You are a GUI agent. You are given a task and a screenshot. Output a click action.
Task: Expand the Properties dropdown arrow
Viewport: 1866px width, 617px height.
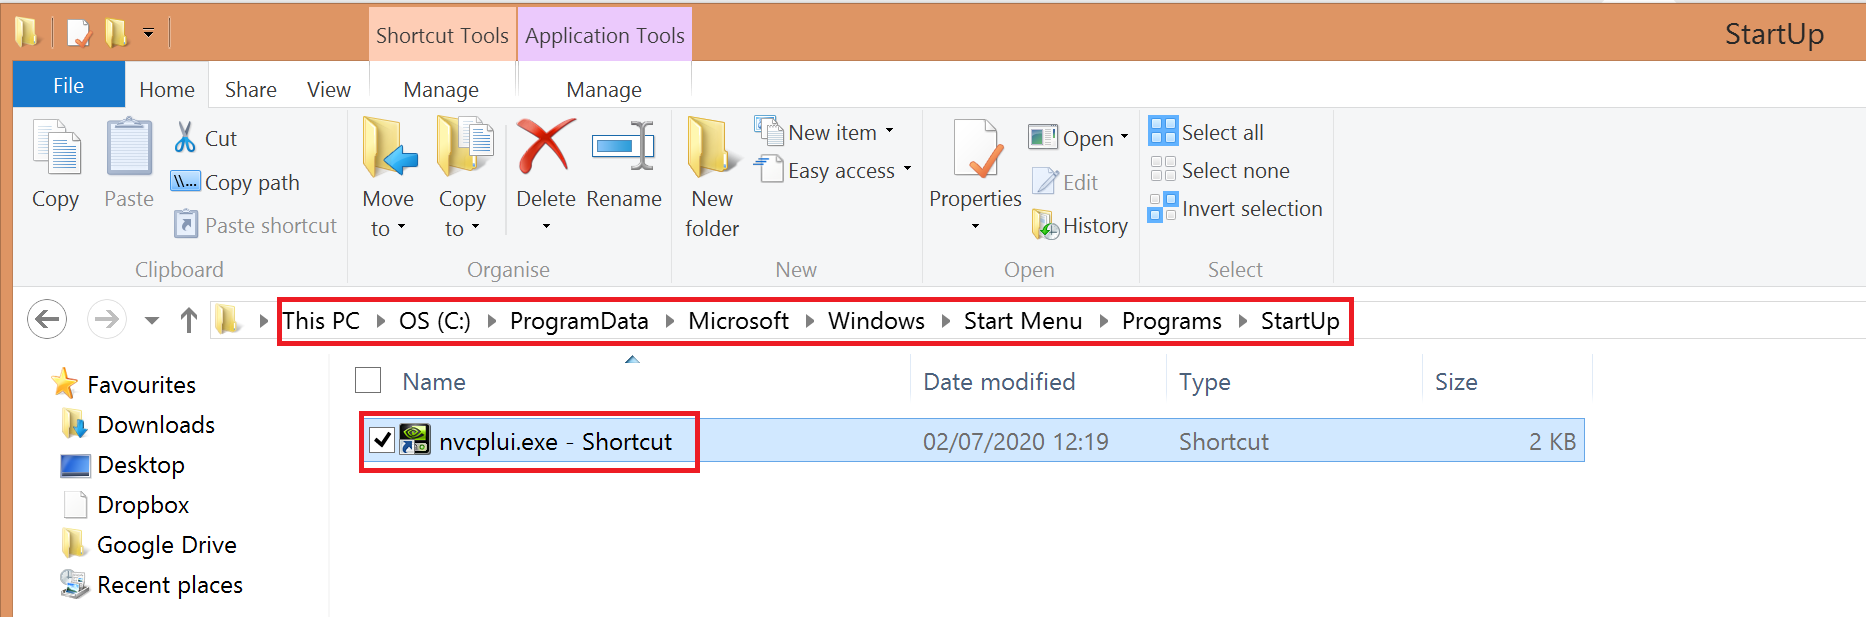975,227
